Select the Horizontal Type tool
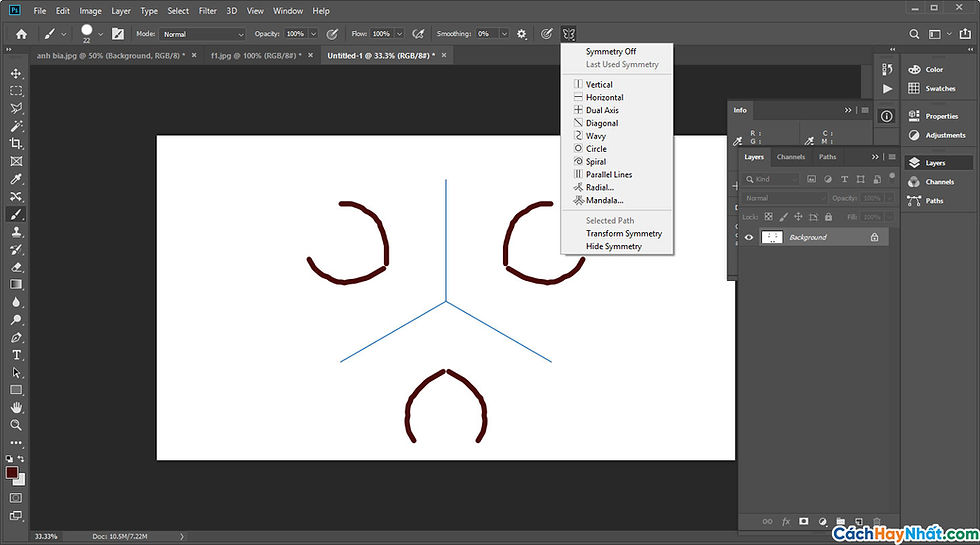980x545 pixels. (x=16, y=355)
